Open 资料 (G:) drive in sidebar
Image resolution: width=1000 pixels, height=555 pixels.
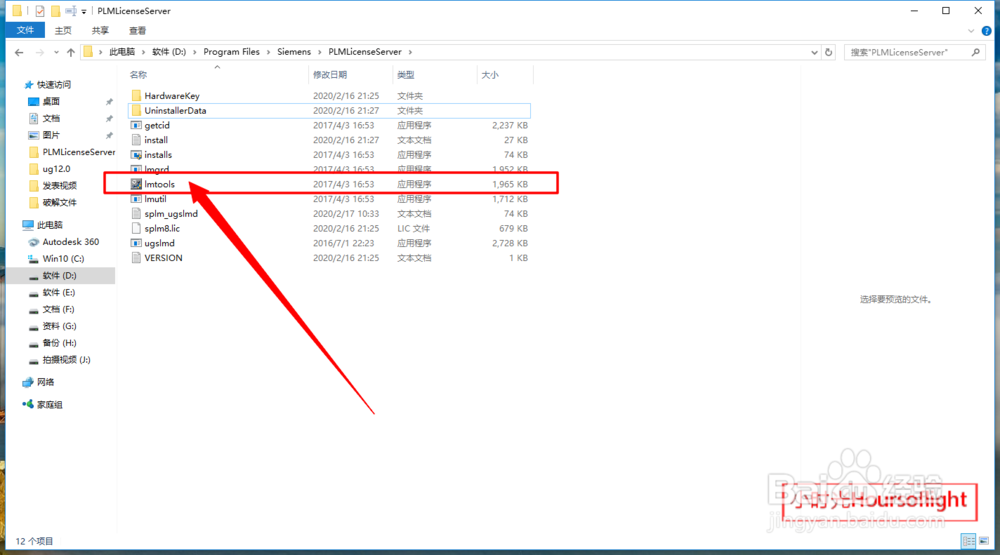tap(59, 326)
